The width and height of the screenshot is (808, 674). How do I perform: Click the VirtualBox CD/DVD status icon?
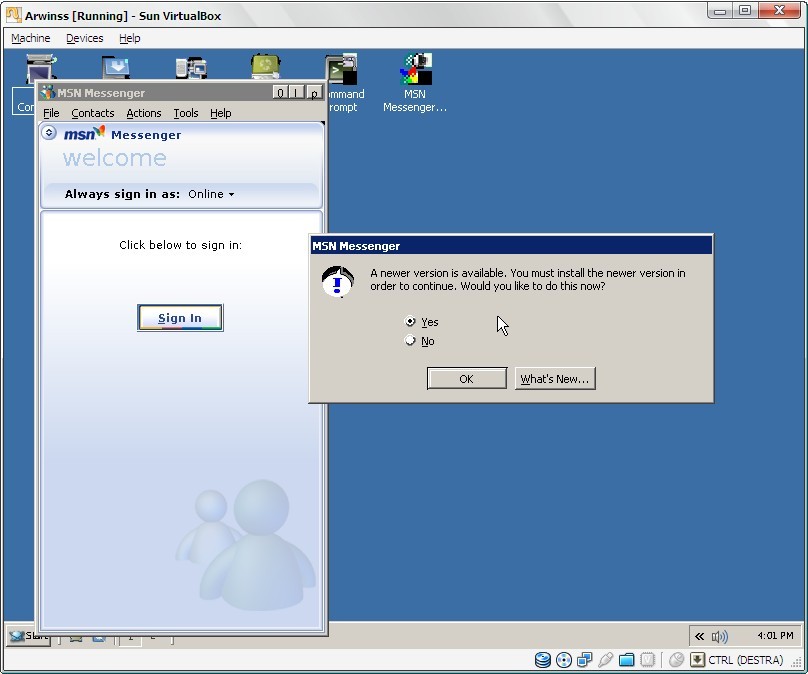click(x=564, y=660)
